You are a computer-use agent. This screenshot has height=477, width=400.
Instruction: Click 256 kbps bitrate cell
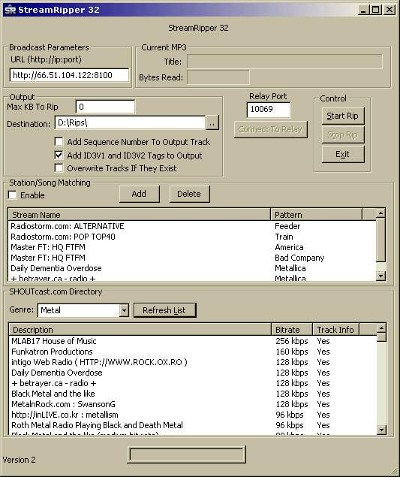click(x=292, y=341)
